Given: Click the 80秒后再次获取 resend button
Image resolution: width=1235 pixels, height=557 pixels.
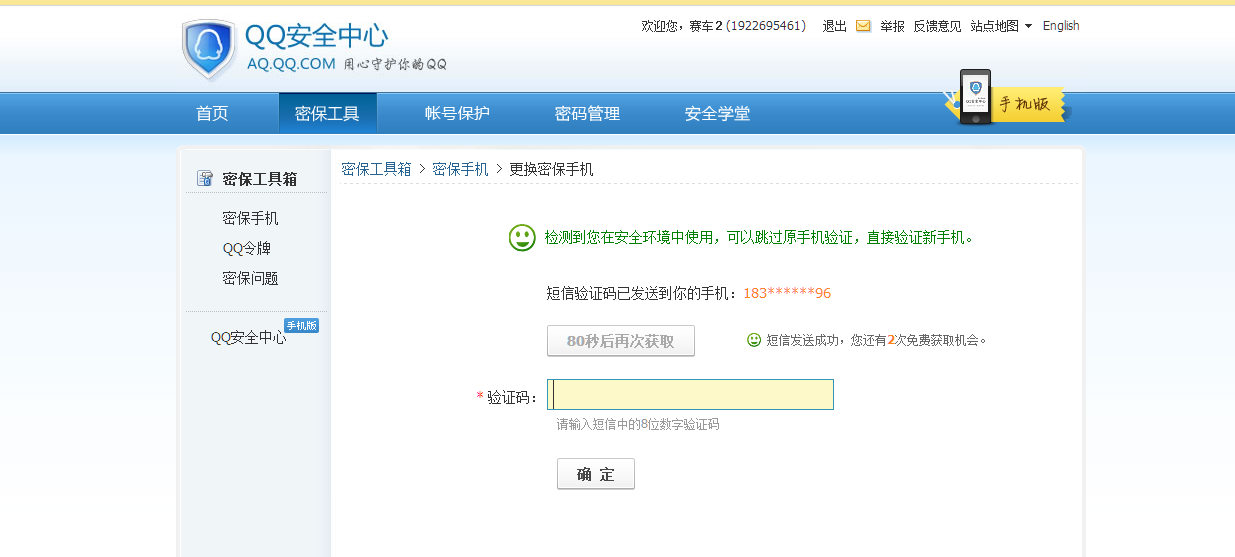Looking at the screenshot, I should pyautogui.click(x=621, y=341).
